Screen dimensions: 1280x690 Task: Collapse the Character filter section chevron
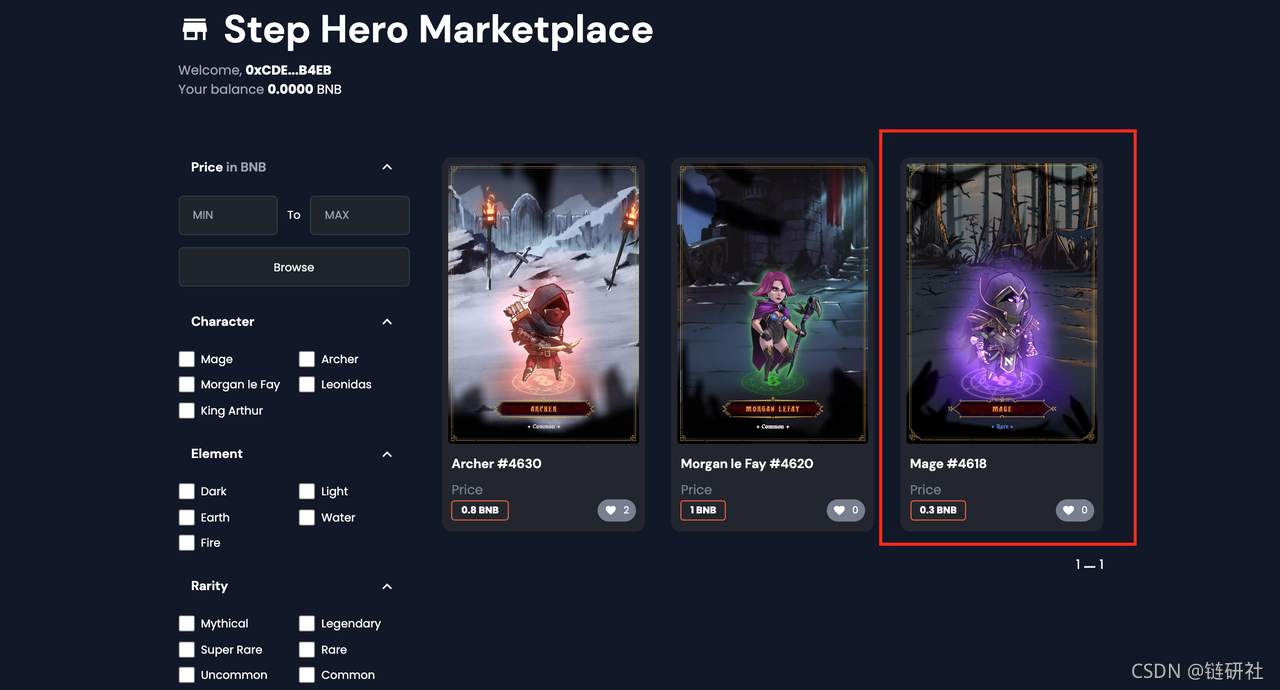click(x=387, y=322)
